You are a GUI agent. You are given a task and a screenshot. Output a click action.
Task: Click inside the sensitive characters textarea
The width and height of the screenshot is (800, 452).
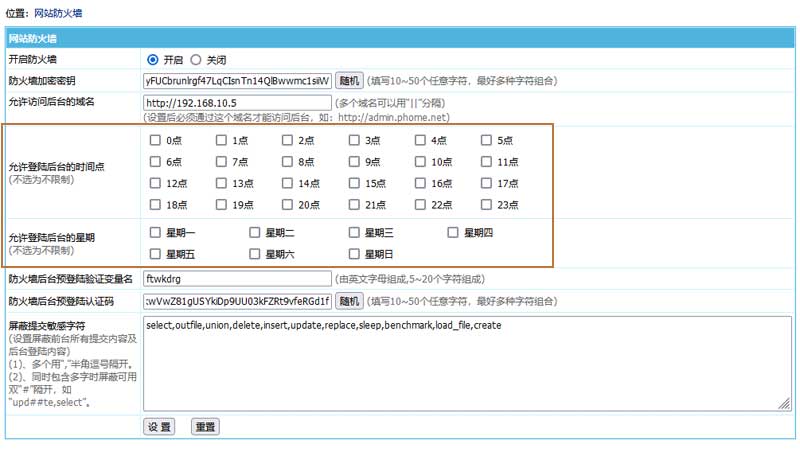[467, 364]
